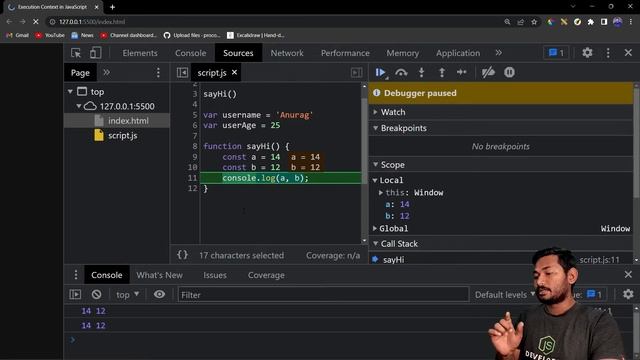Image resolution: width=640 pixels, height=360 pixels.
Task: Close the script.js file tab
Action: click(234, 72)
